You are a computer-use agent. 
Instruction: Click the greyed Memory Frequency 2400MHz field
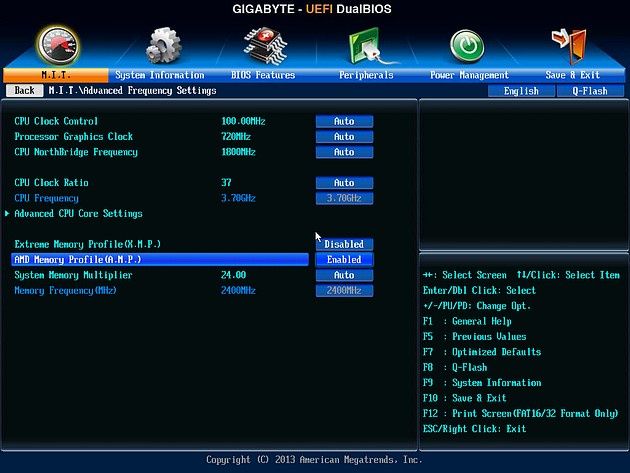pyautogui.click(x=344, y=291)
